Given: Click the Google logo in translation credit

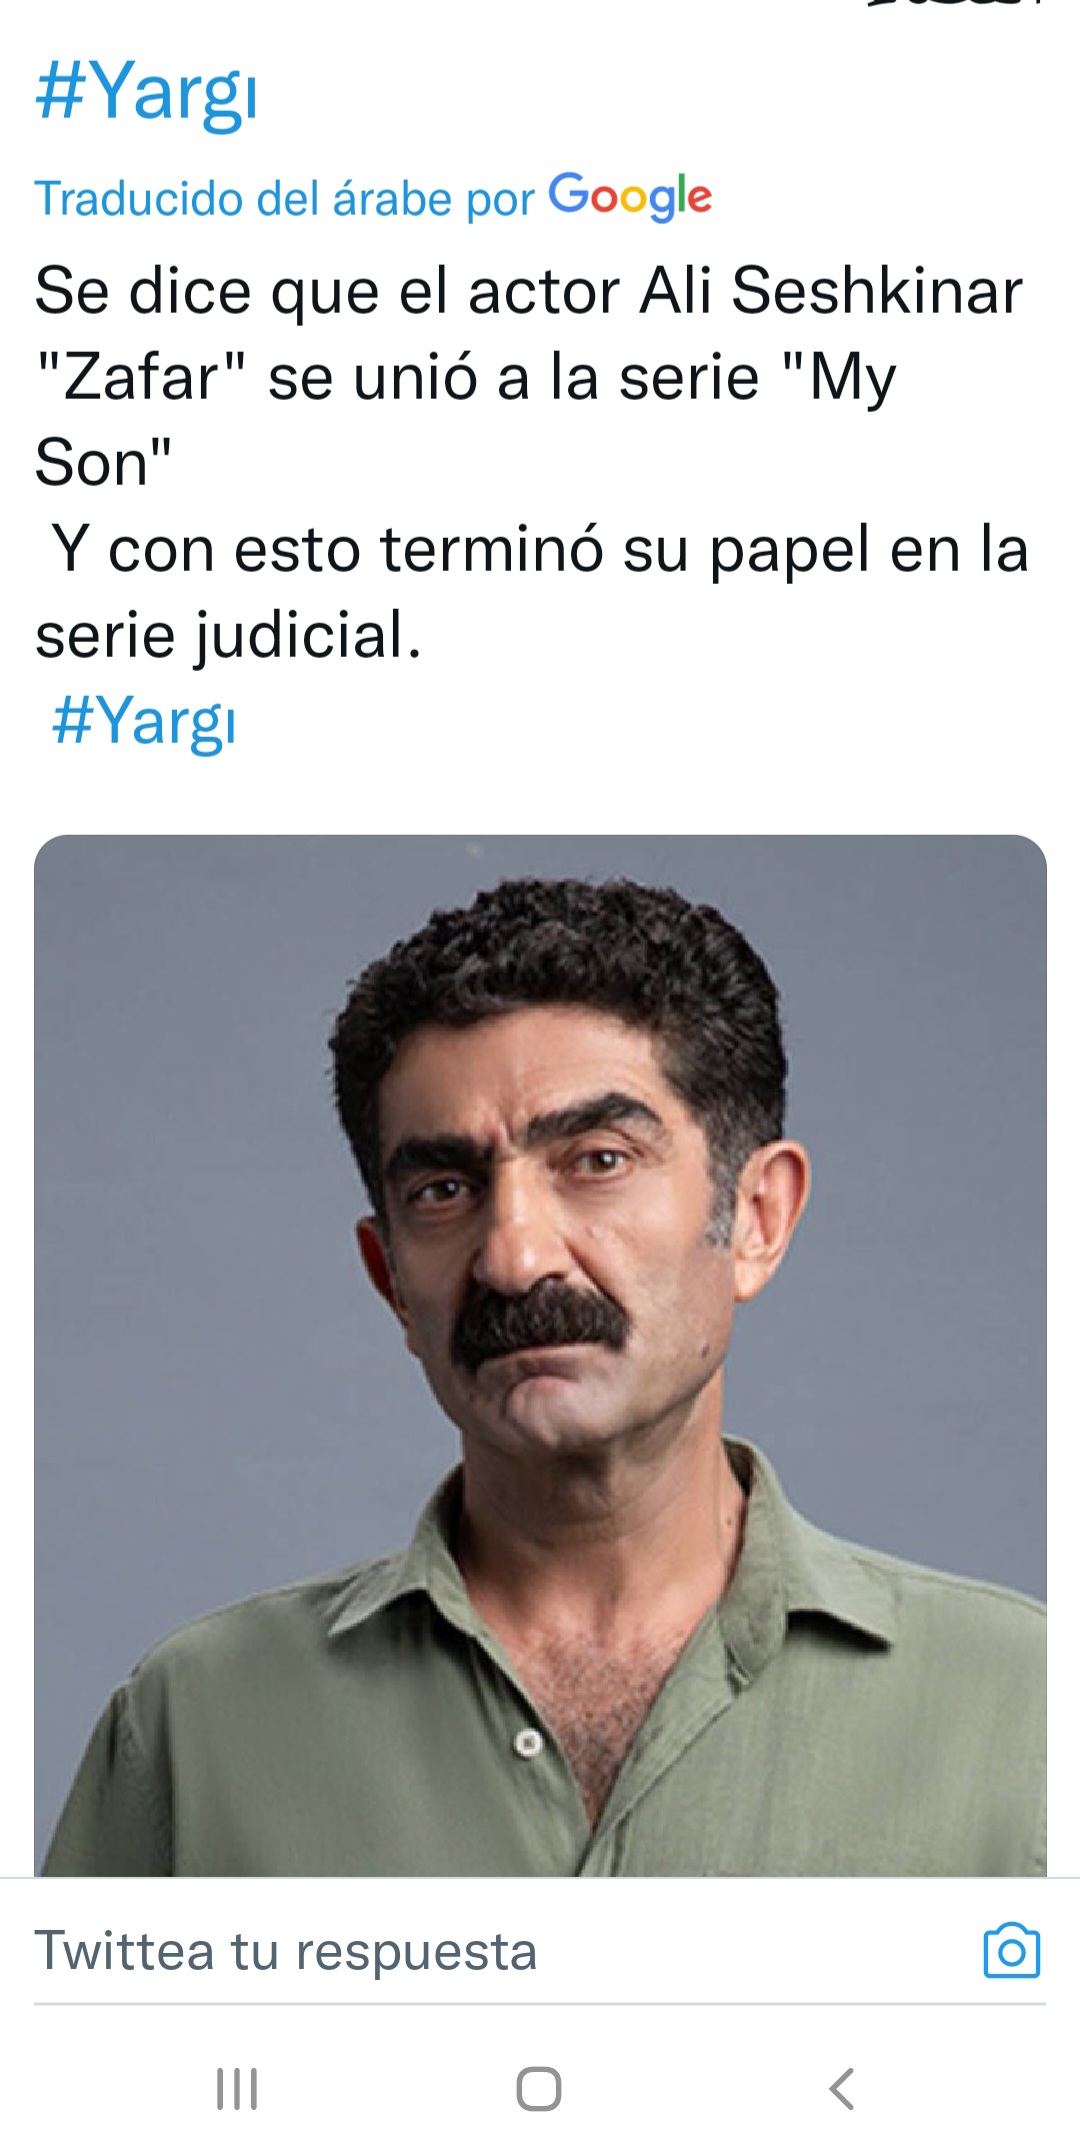Looking at the screenshot, I should [630, 196].
